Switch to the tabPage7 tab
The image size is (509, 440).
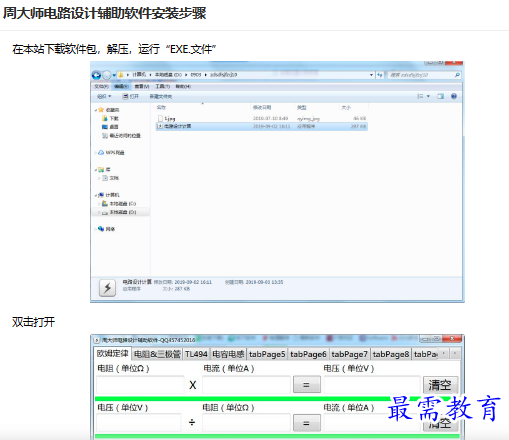tap(350, 354)
